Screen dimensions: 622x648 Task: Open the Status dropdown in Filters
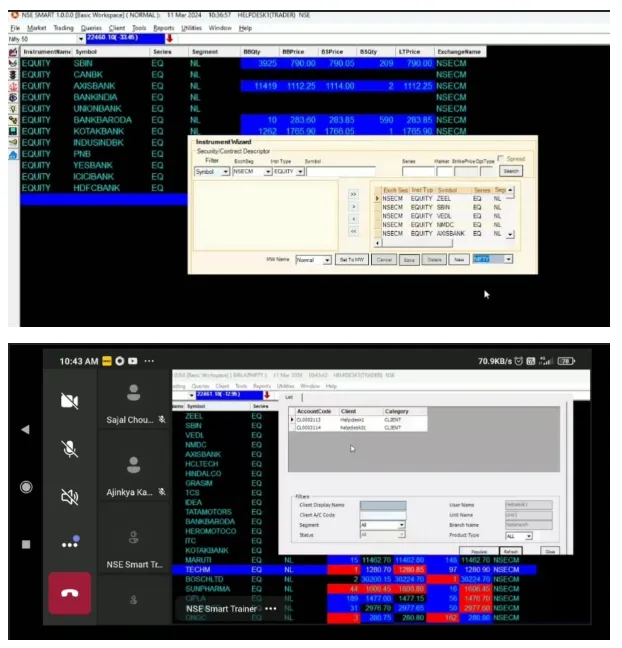[401, 535]
